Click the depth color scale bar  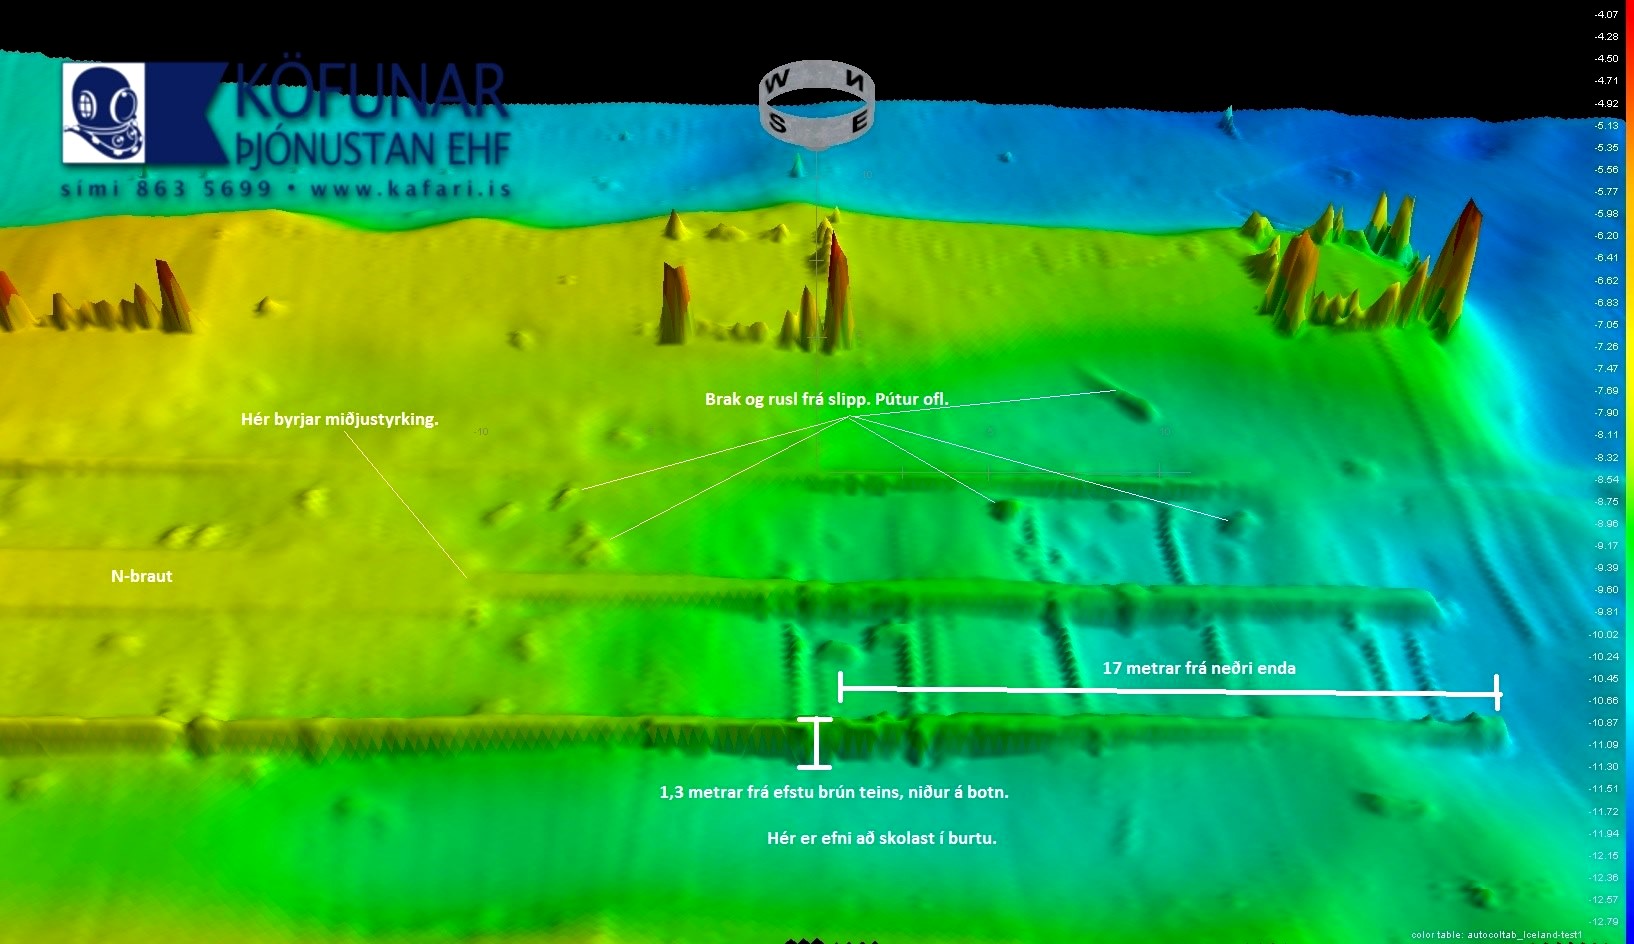point(1628,470)
